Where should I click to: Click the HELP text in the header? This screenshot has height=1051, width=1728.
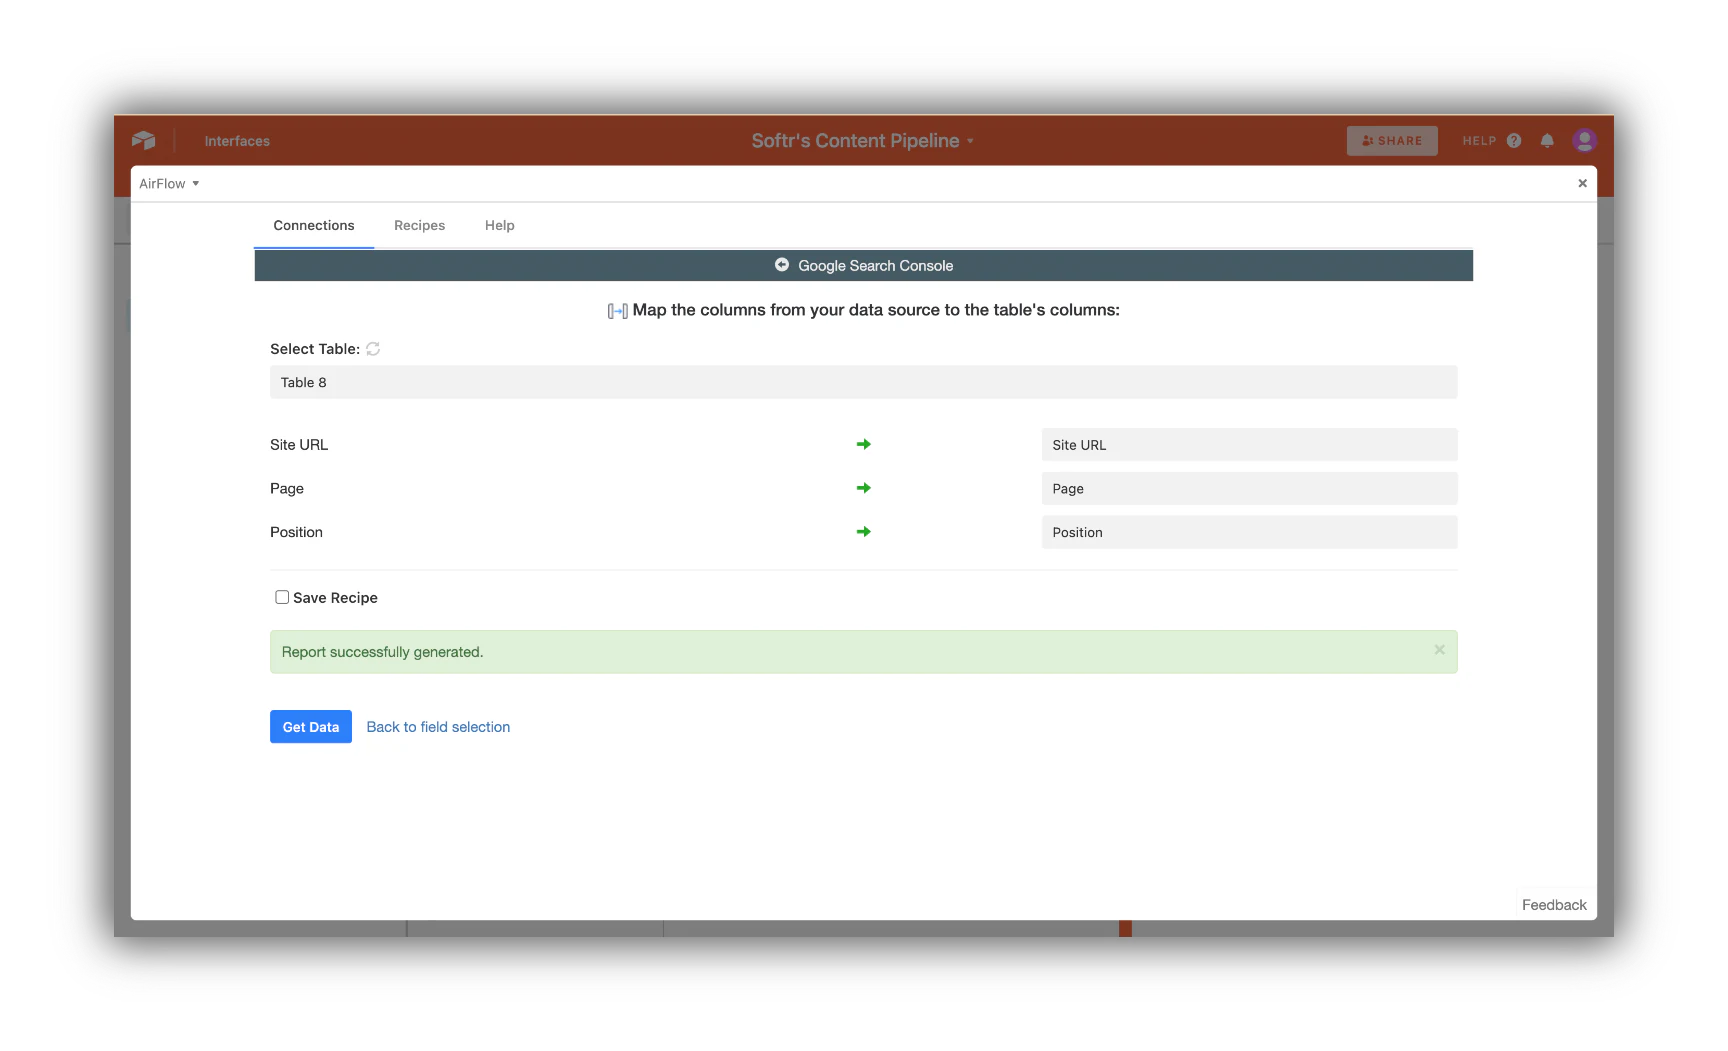click(1479, 141)
